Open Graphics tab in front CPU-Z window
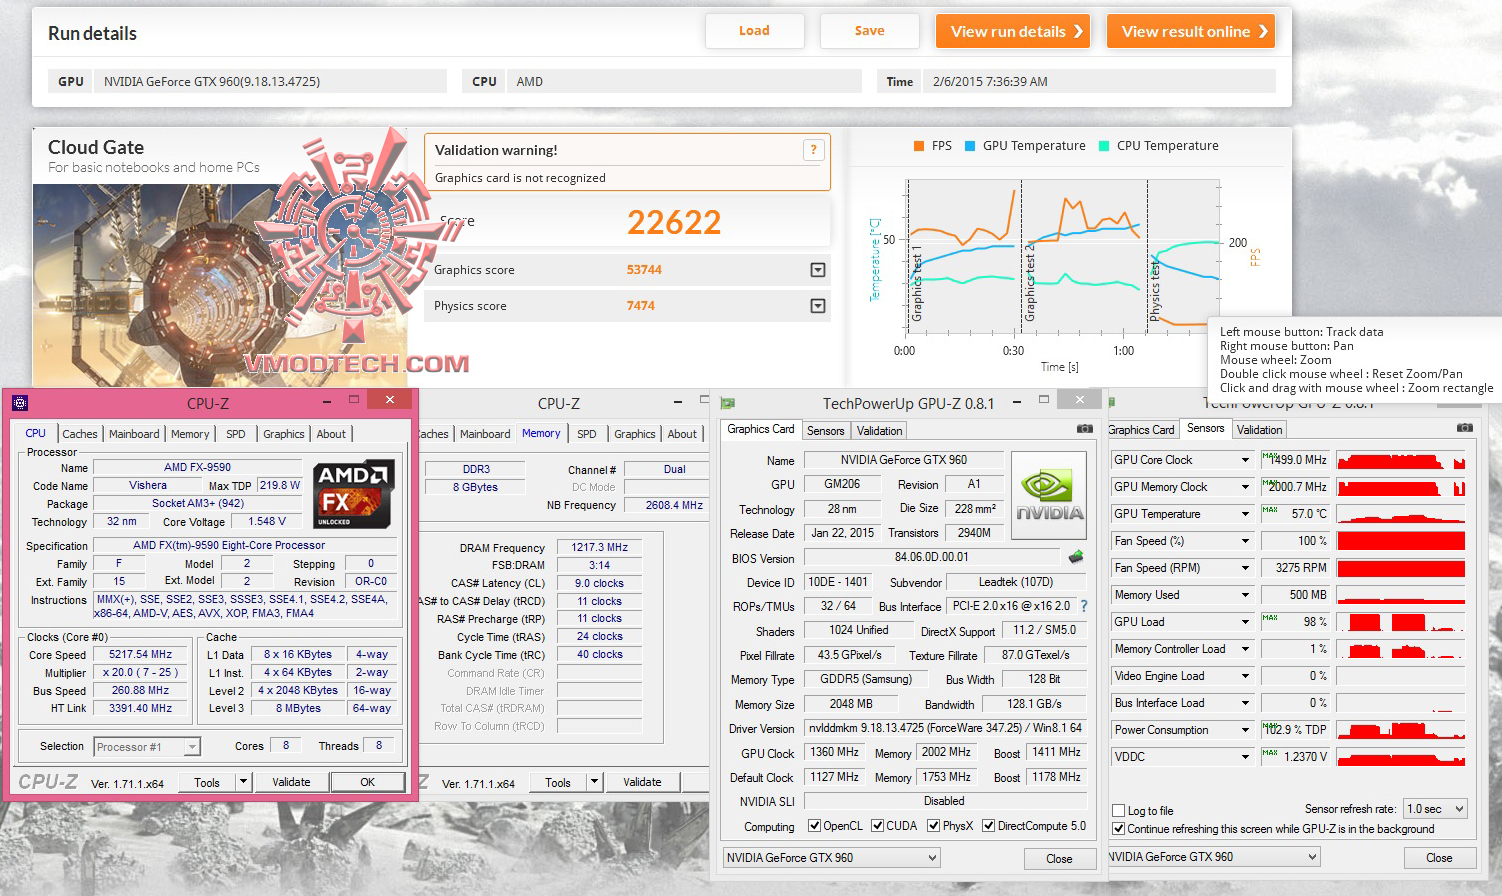Image resolution: width=1502 pixels, height=896 pixels. tap(284, 434)
